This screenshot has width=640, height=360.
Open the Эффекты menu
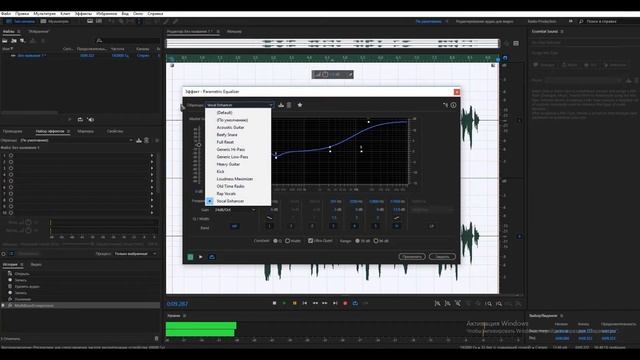83,13
